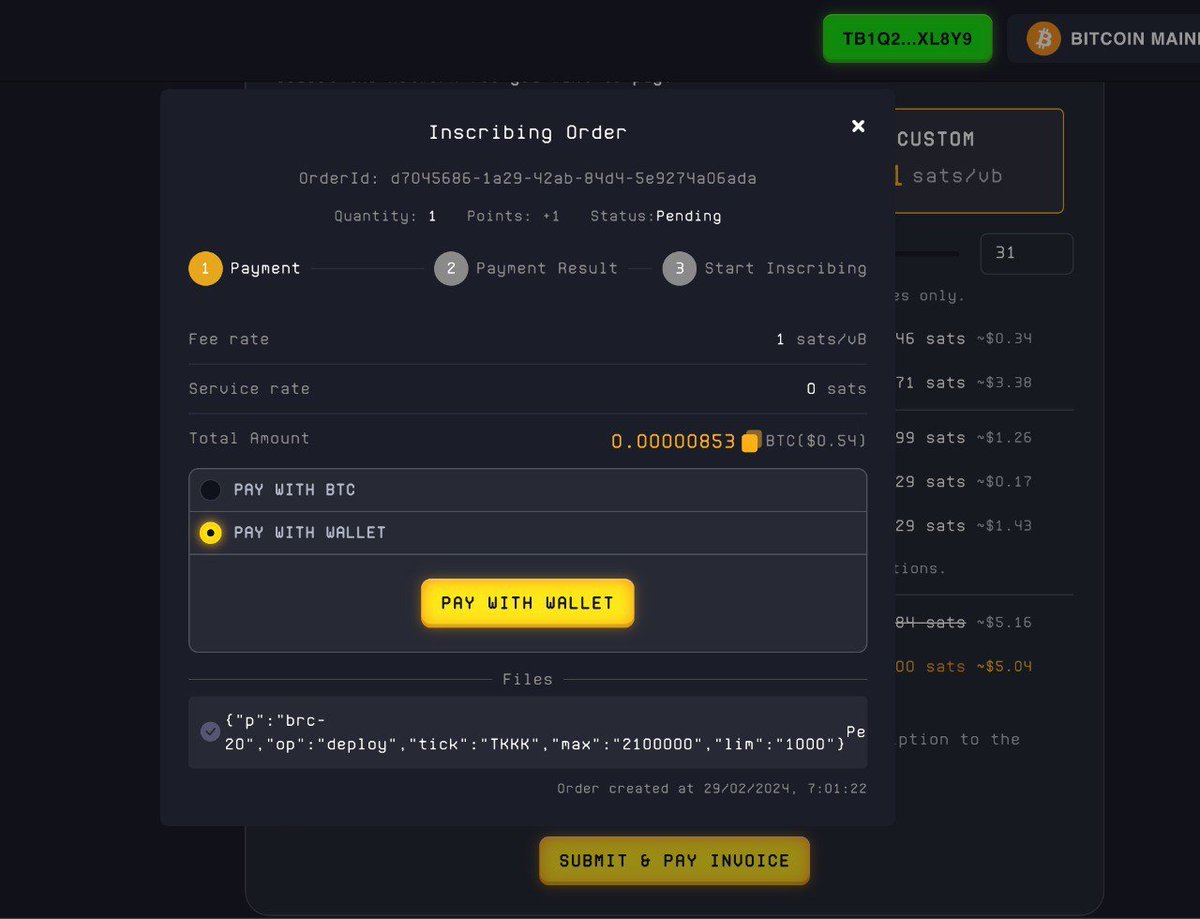This screenshot has height=919, width=1200.
Task: Click the Submit & Pay Invoice button
Action: point(674,860)
